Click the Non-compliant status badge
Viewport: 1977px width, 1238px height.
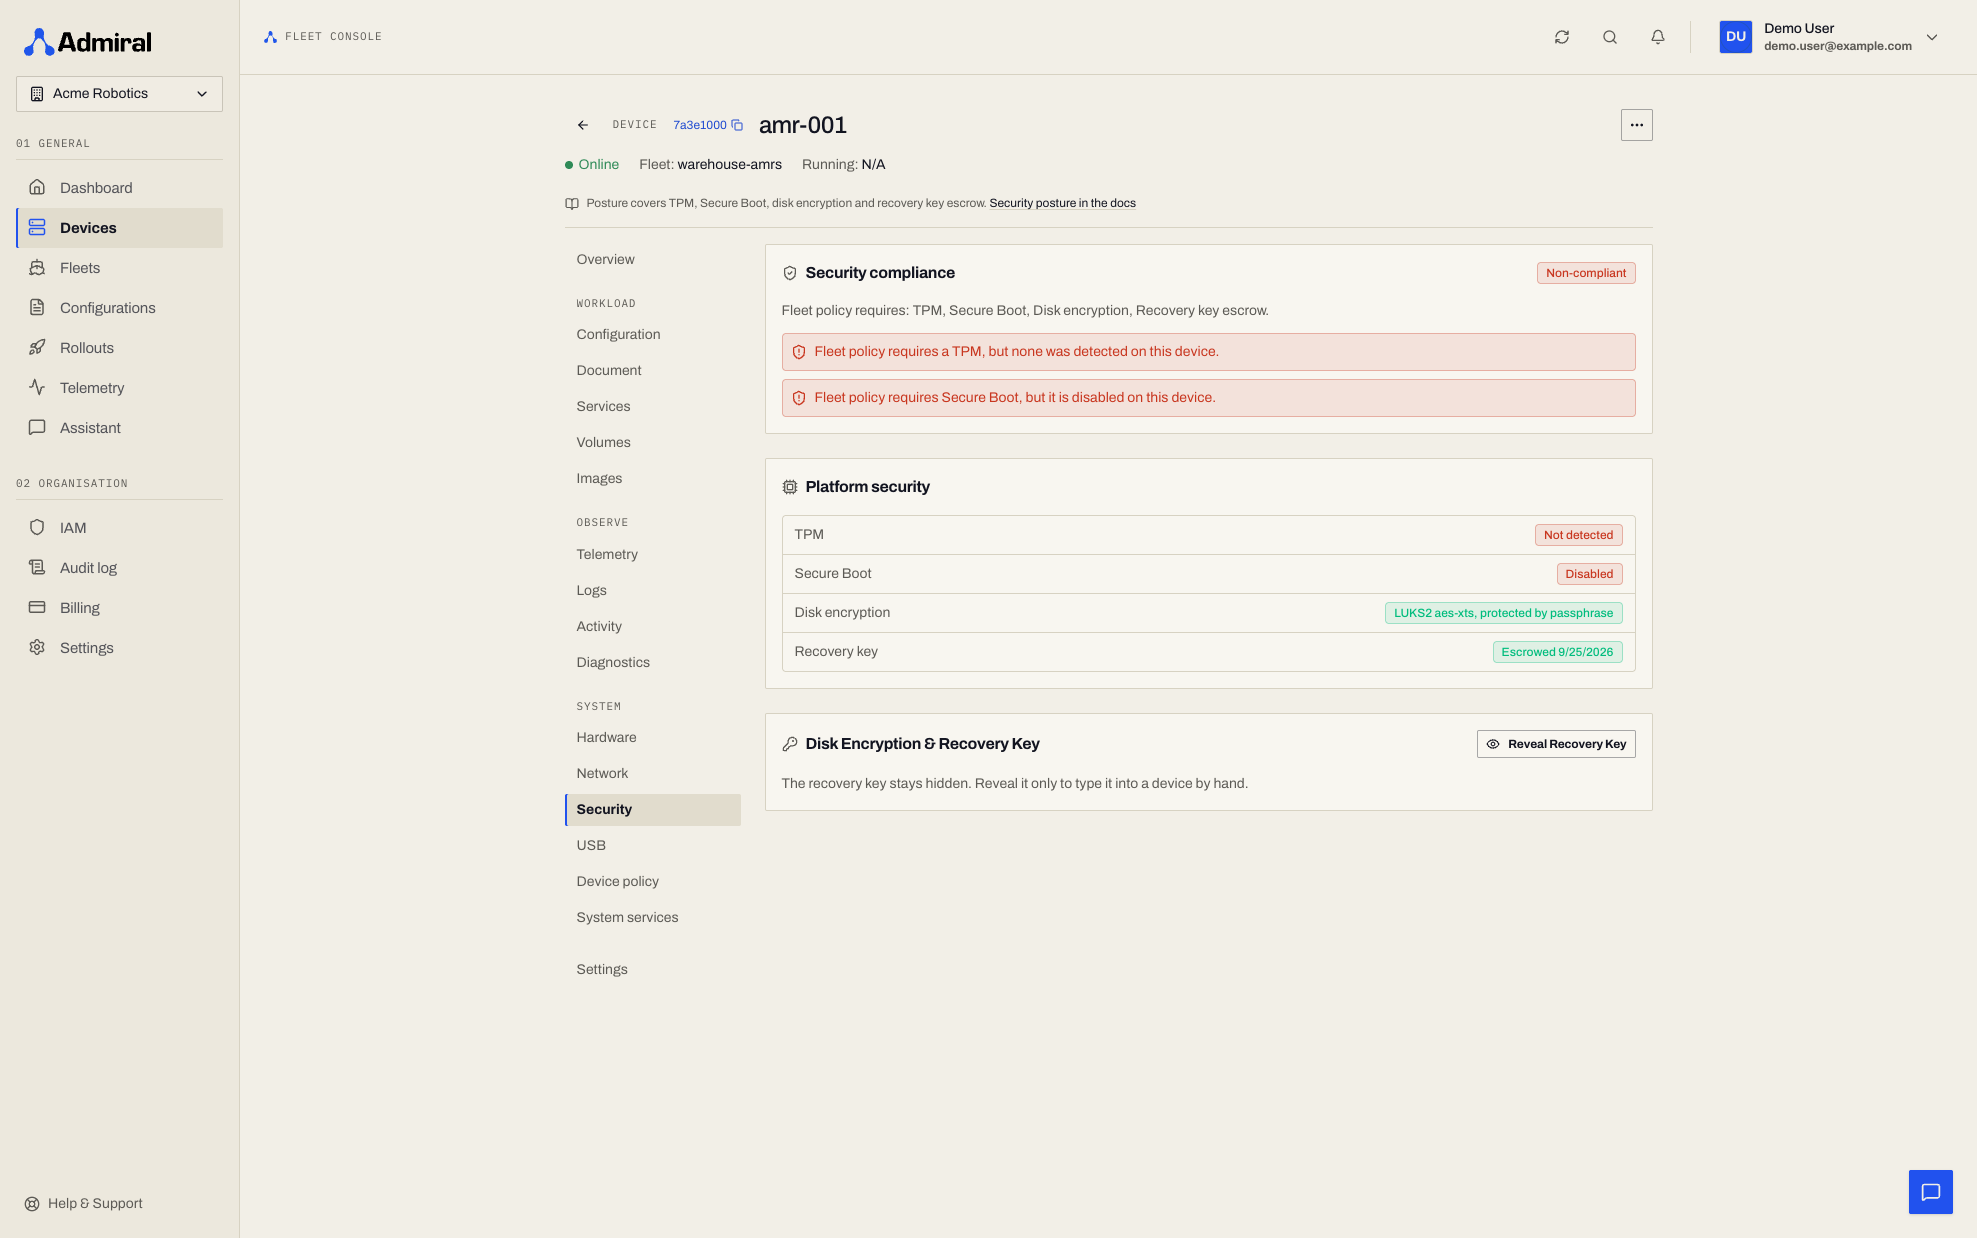1586,273
